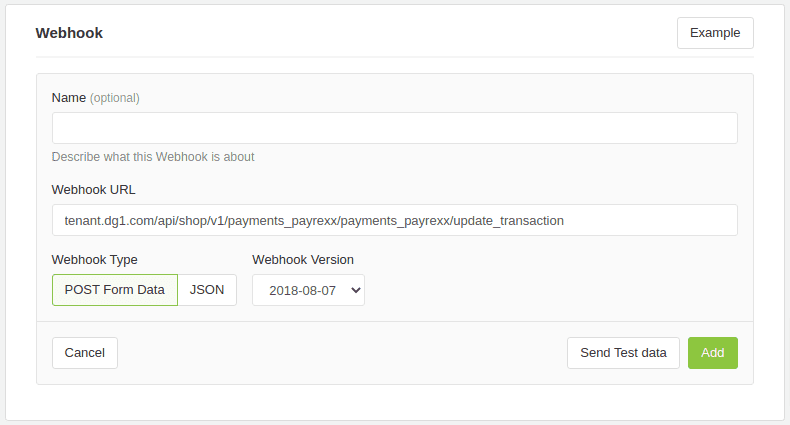Viewport: 790px width, 425px height.
Task: Click the (optional) hint text
Action: tap(115, 98)
